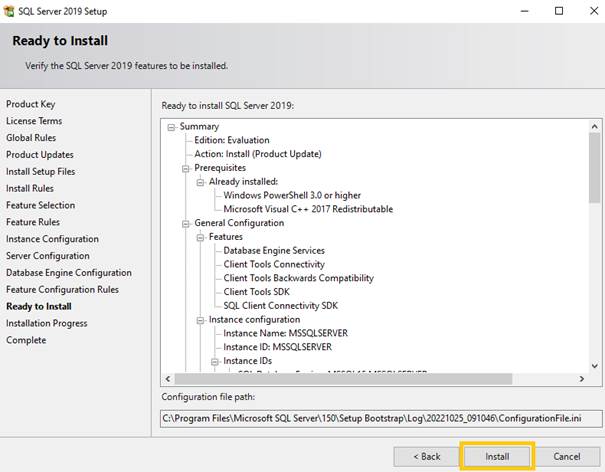The height and width of the screenshot is (472, 605).
Task: Collapse the Instance configuration node
Action: (199, 319)
